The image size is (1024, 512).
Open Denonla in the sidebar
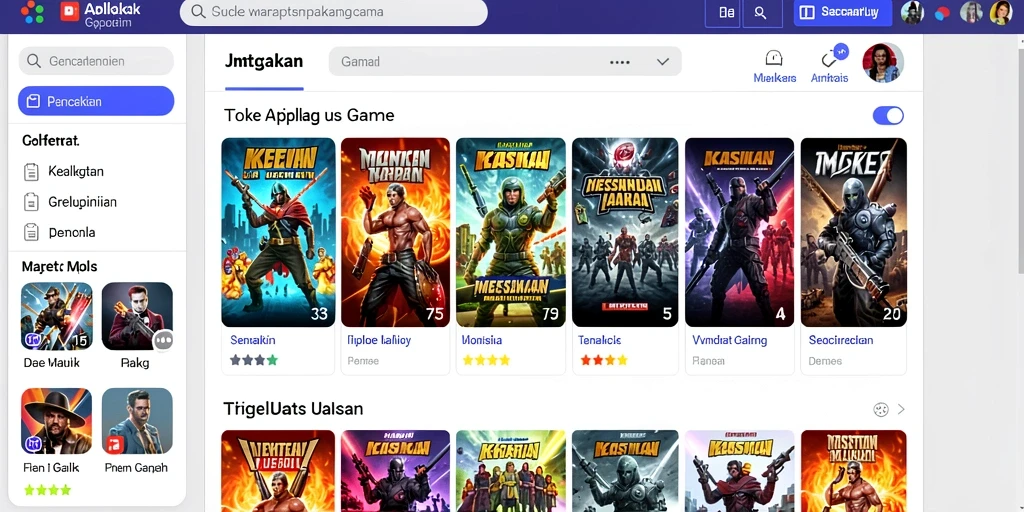72,232
